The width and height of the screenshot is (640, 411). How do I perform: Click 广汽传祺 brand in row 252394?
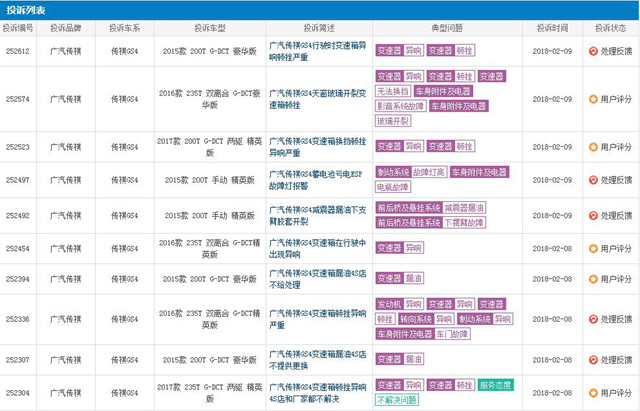[x=66, y=279]
